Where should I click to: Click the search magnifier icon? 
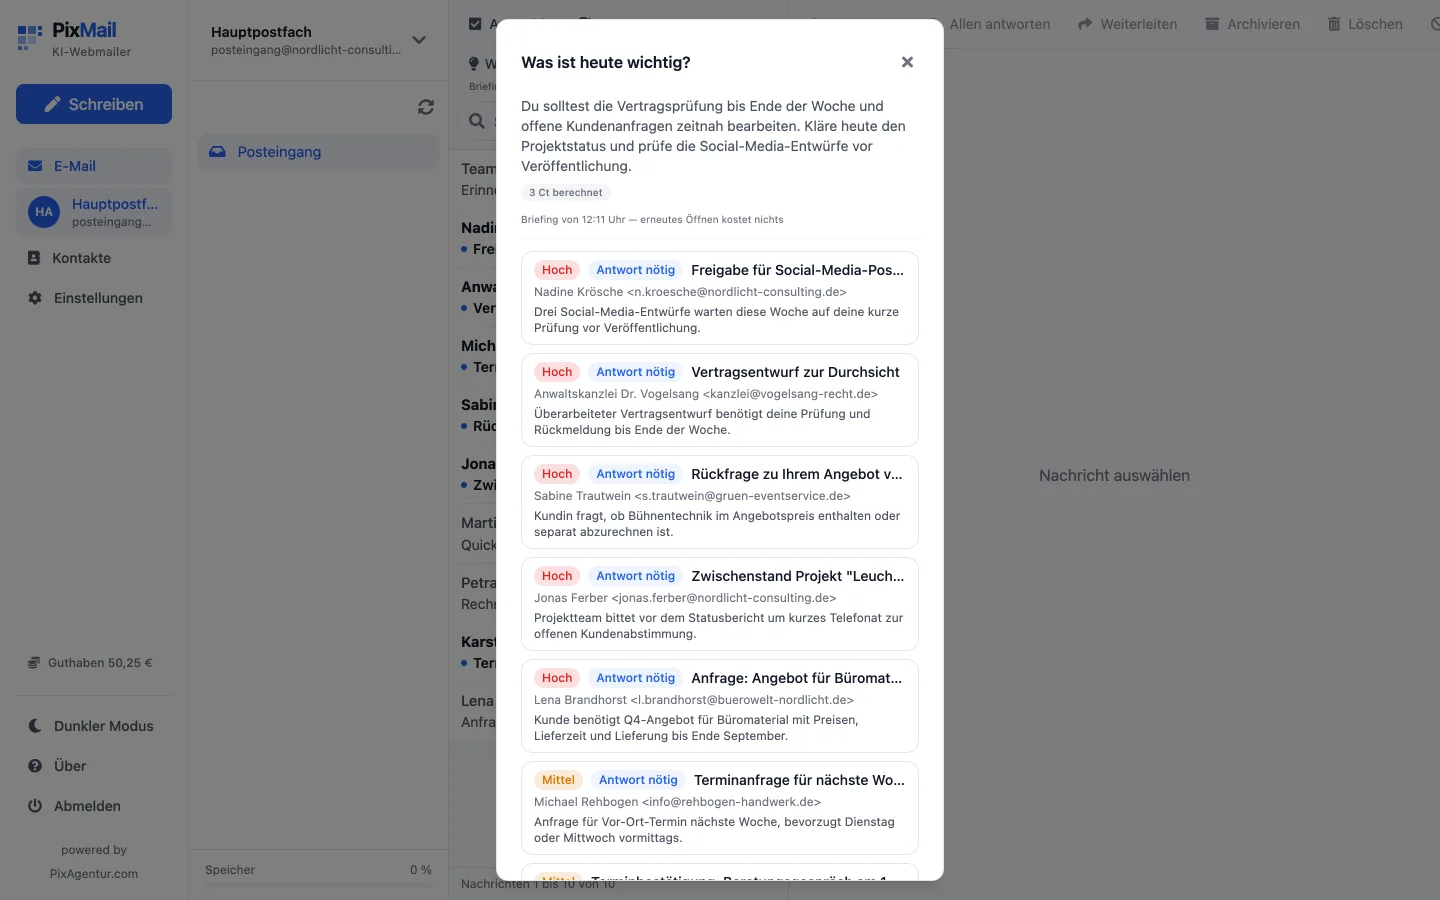477,121
